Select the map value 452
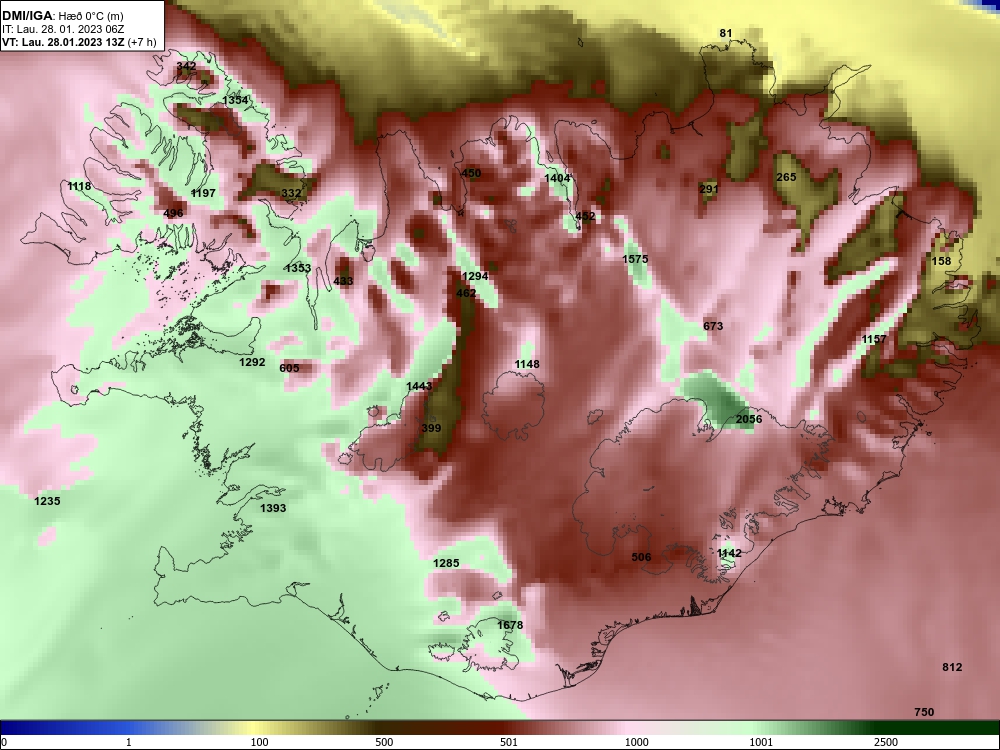The image size is (1000, 750). [x=585, y=216]
